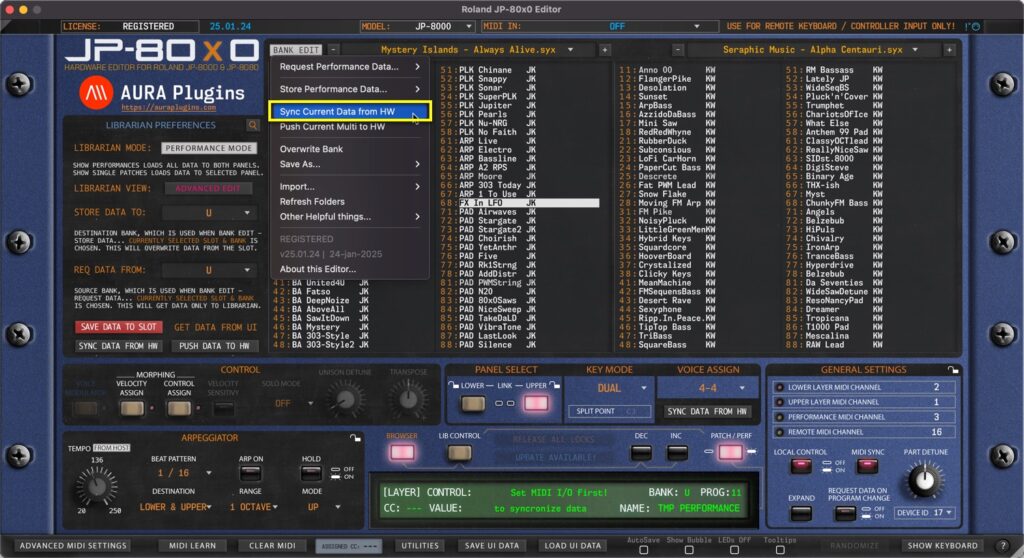Click the Show Keyboard button
This screenshot has height=558, width=1024.
point(942,546)
